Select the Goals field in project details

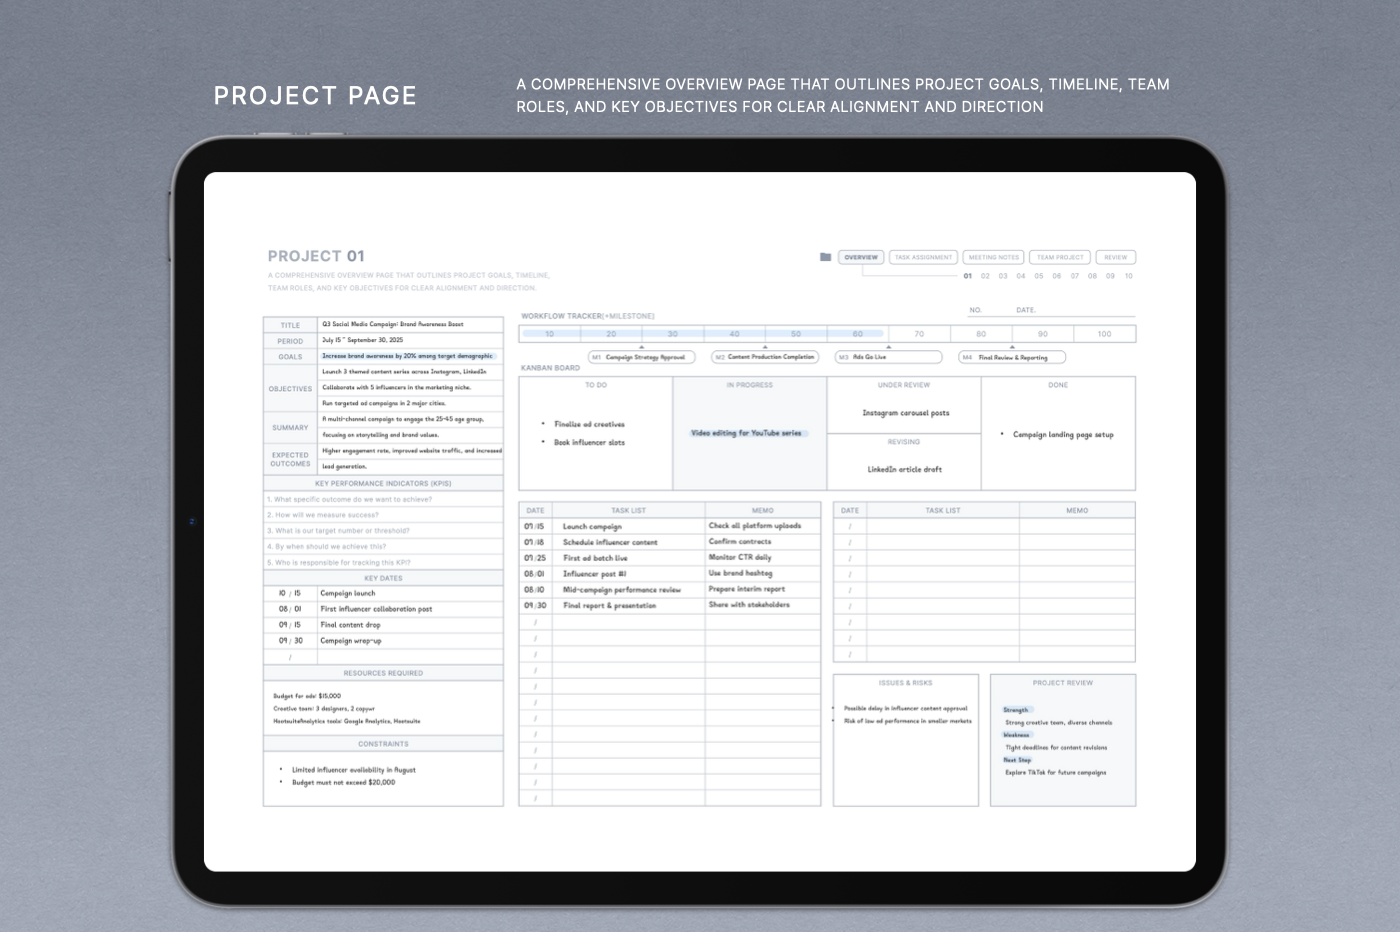pos(407,356)
